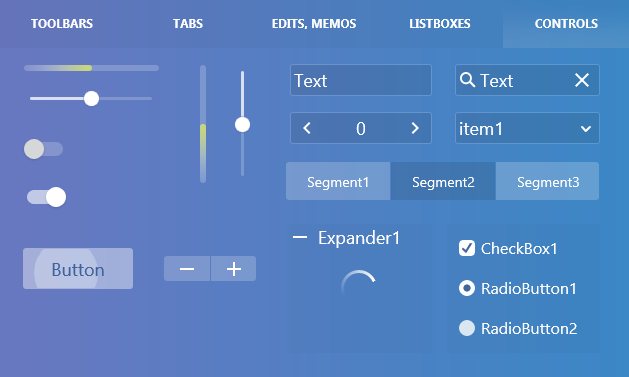Click the Button button
629x377 pixels.
[x=78, y=268]
